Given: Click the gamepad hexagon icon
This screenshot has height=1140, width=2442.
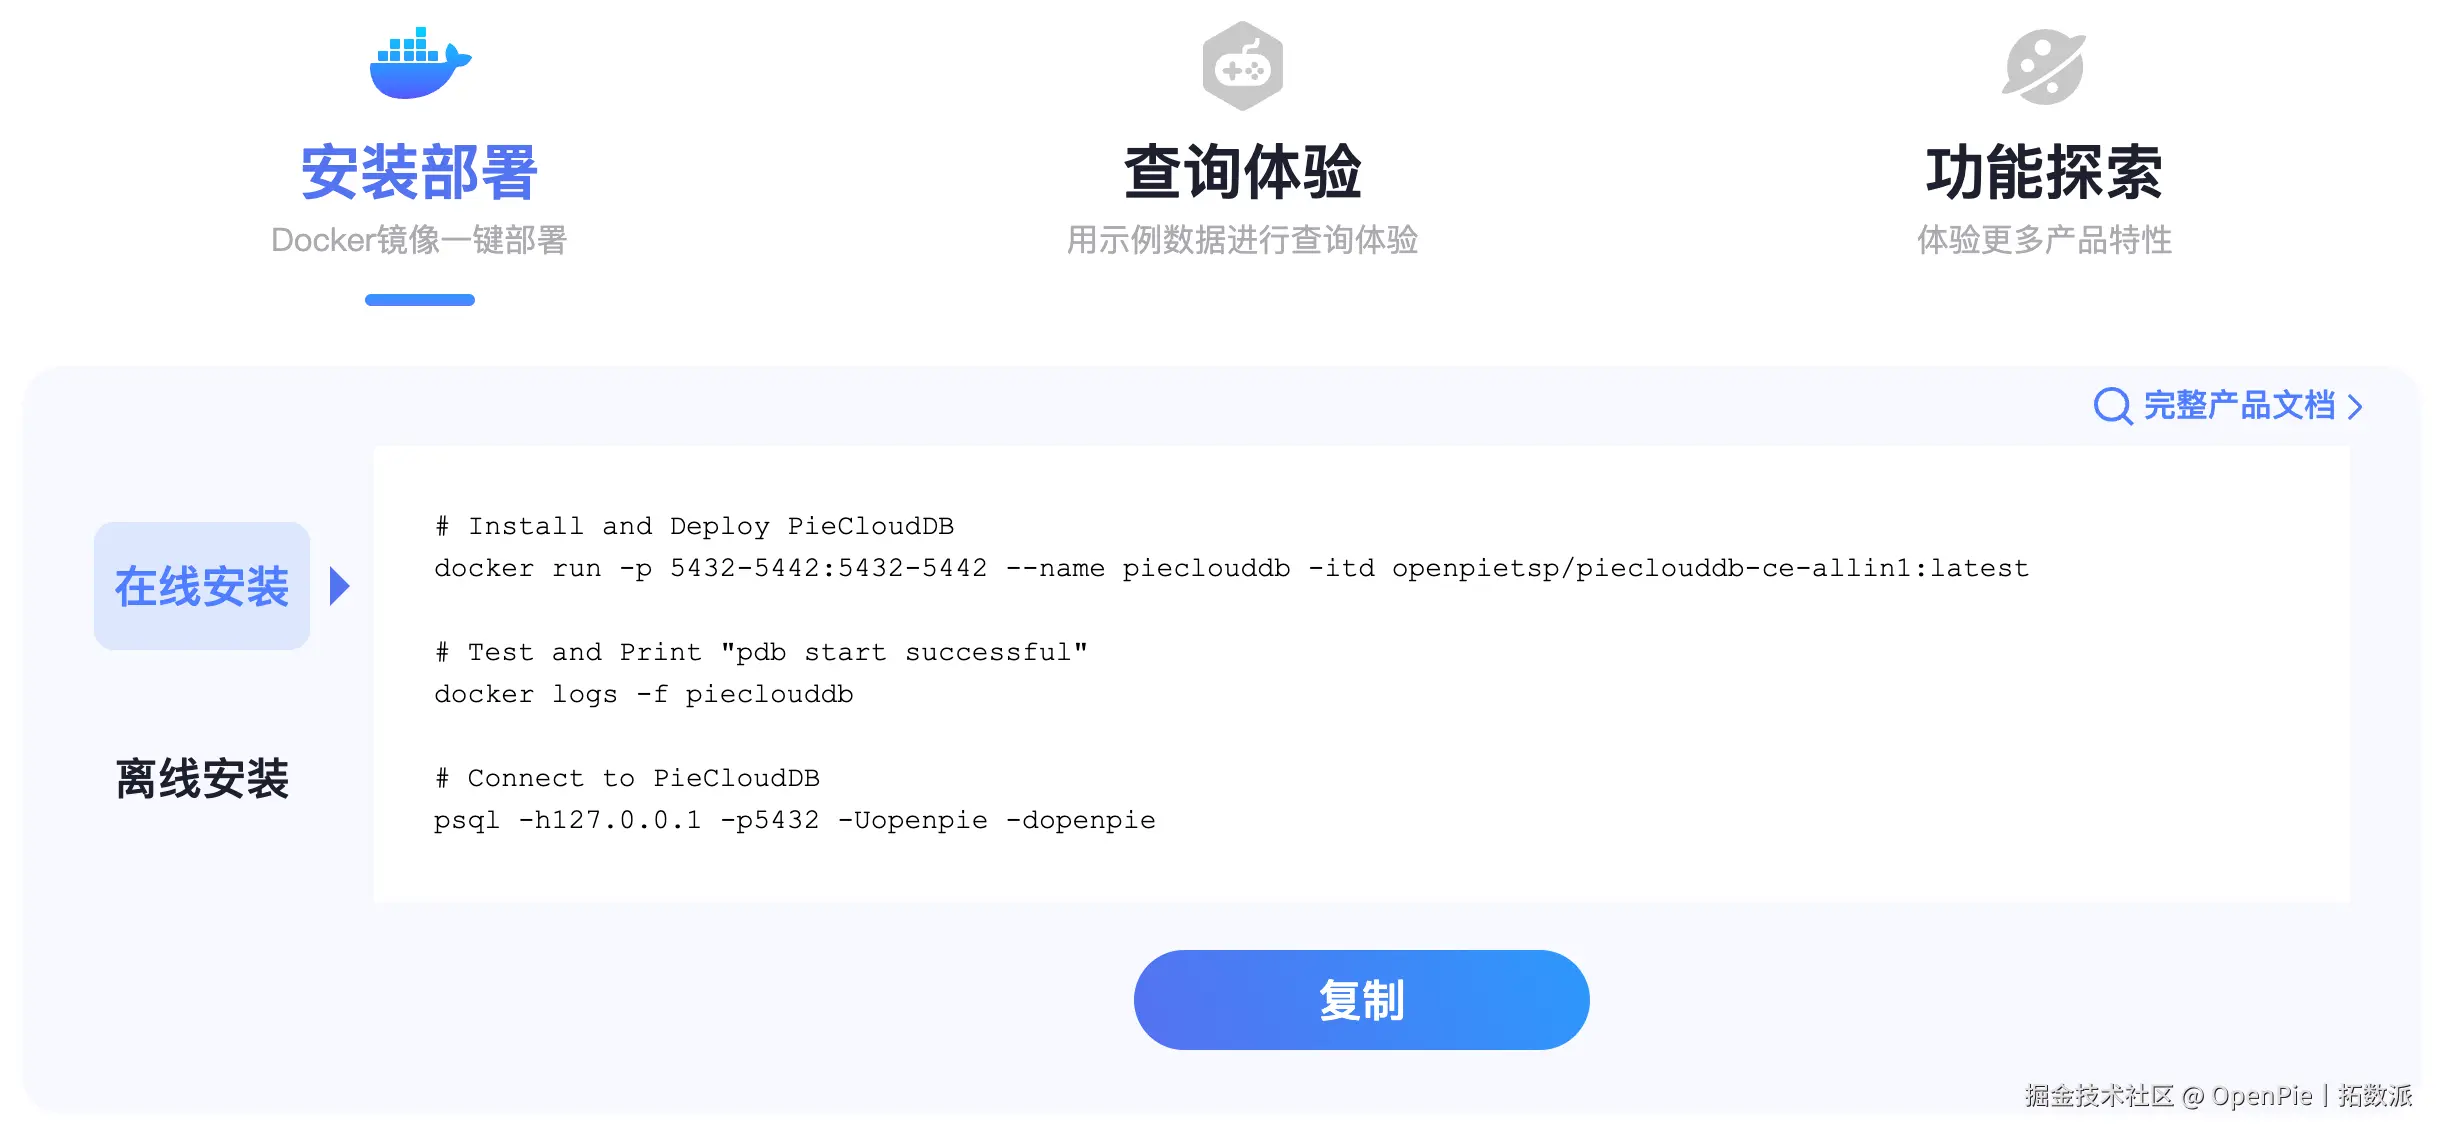Looking at the screenshot, I should coord(1242,66).
